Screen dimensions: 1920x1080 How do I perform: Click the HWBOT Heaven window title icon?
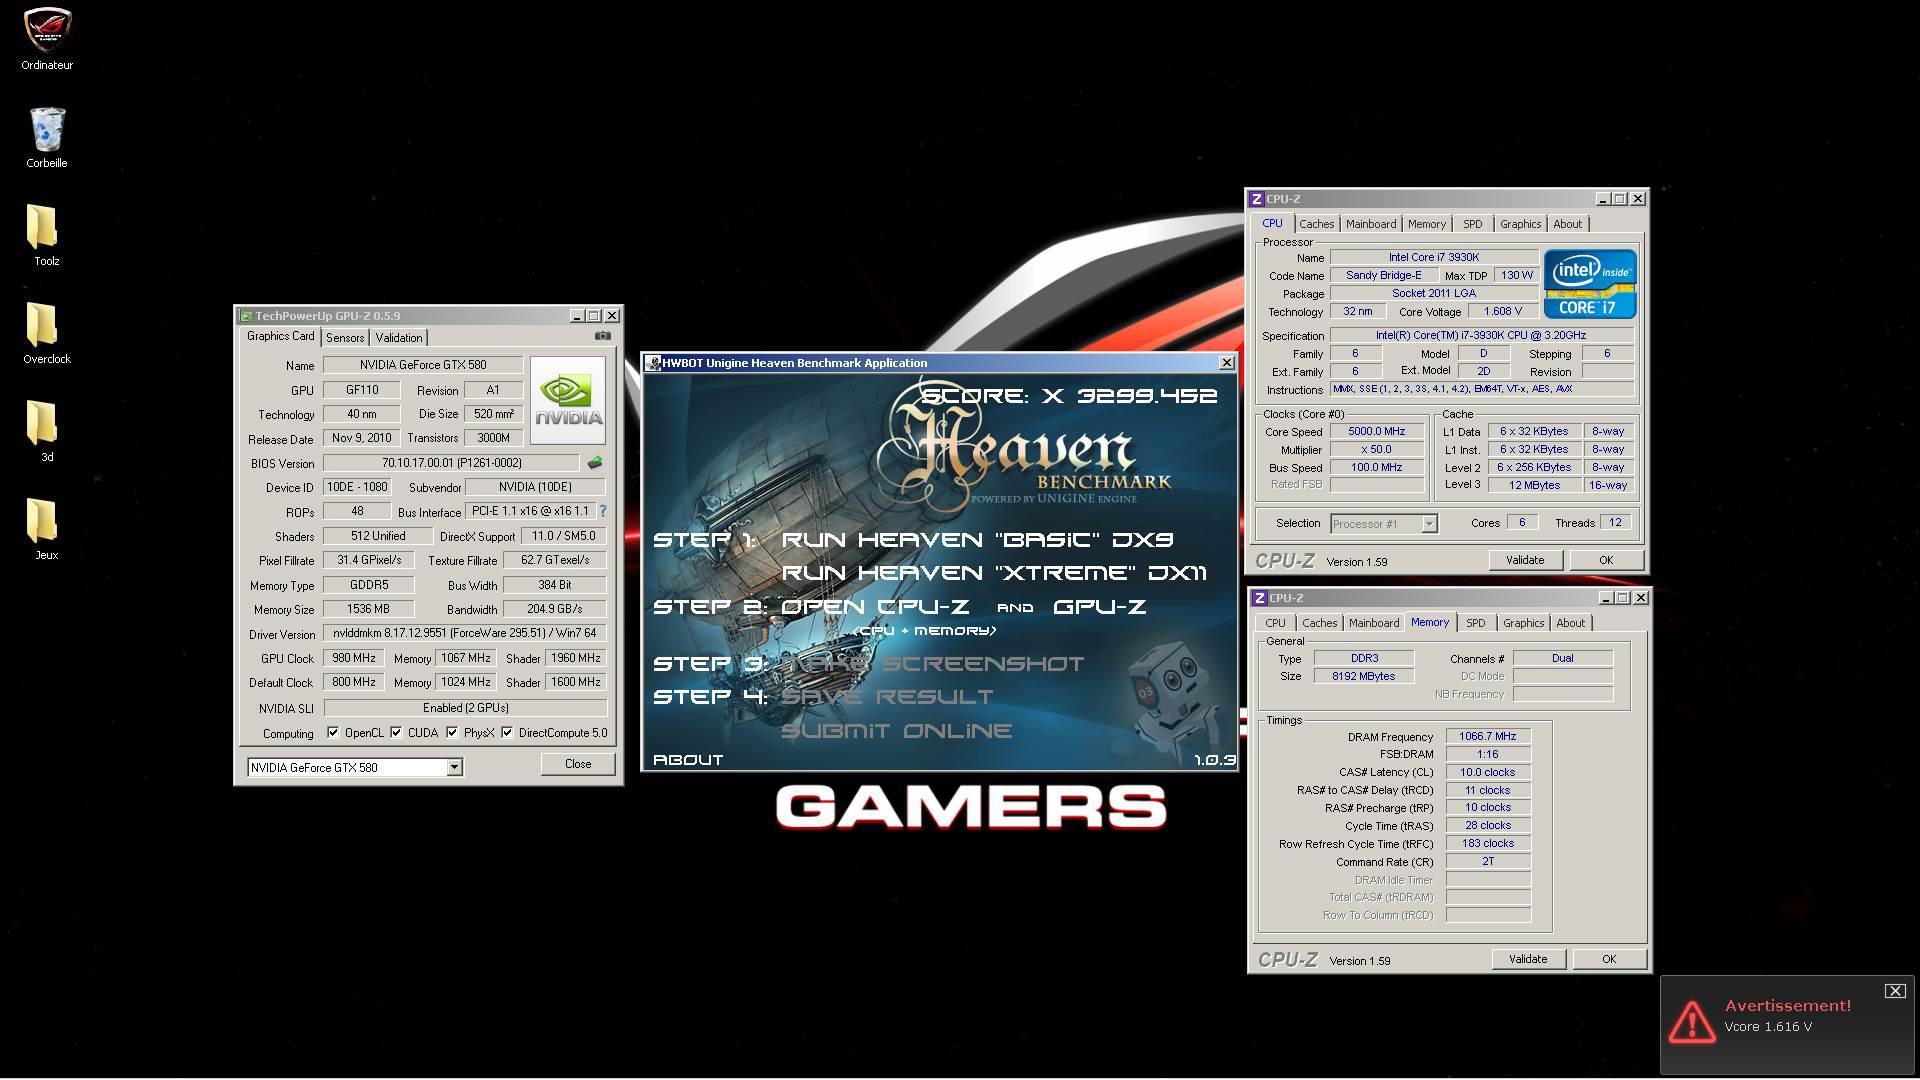[653, 363]
